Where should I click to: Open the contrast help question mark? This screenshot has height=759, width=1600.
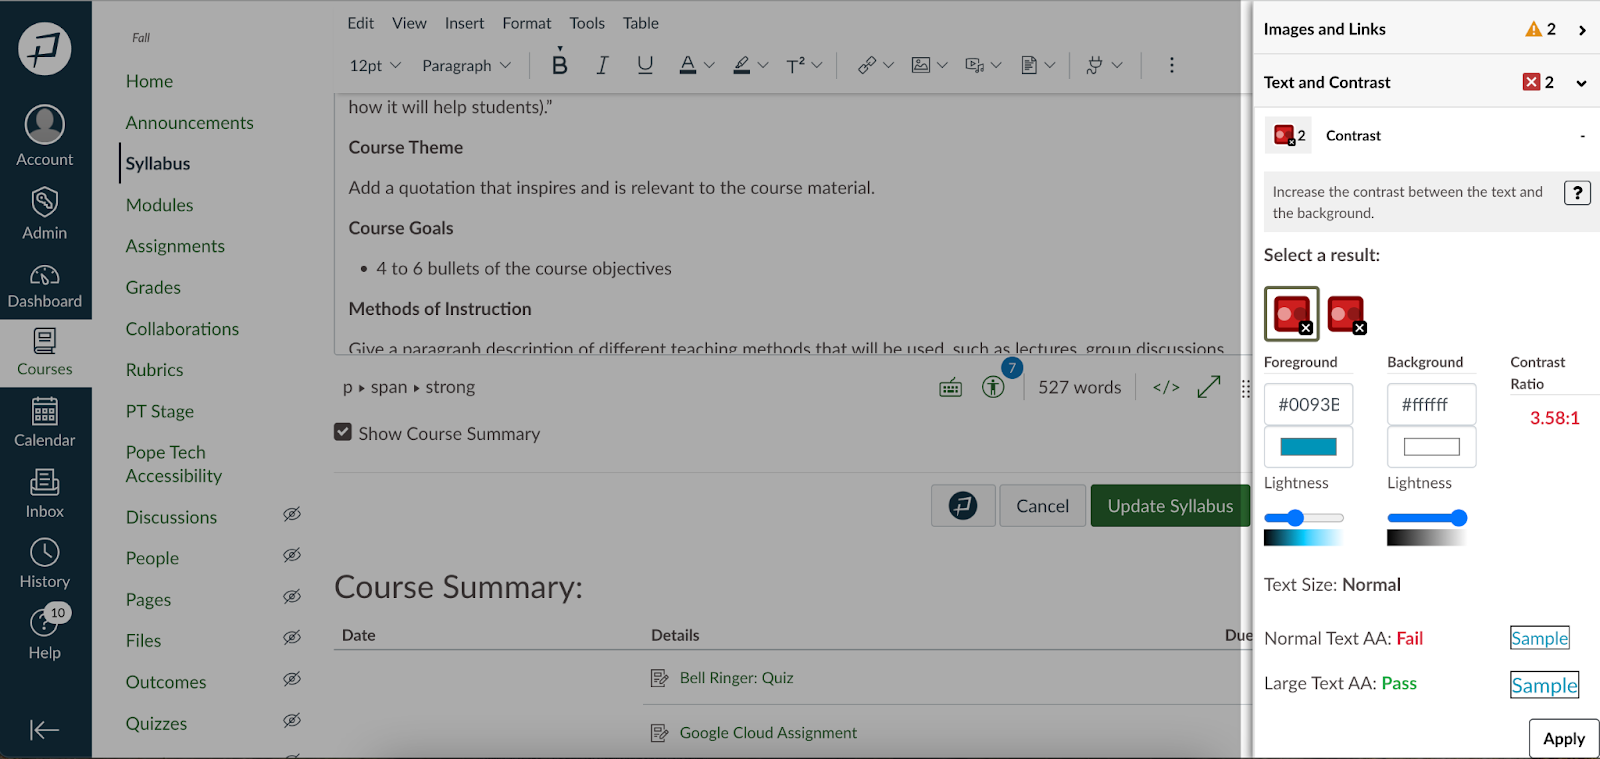[x=1577, y=193]
